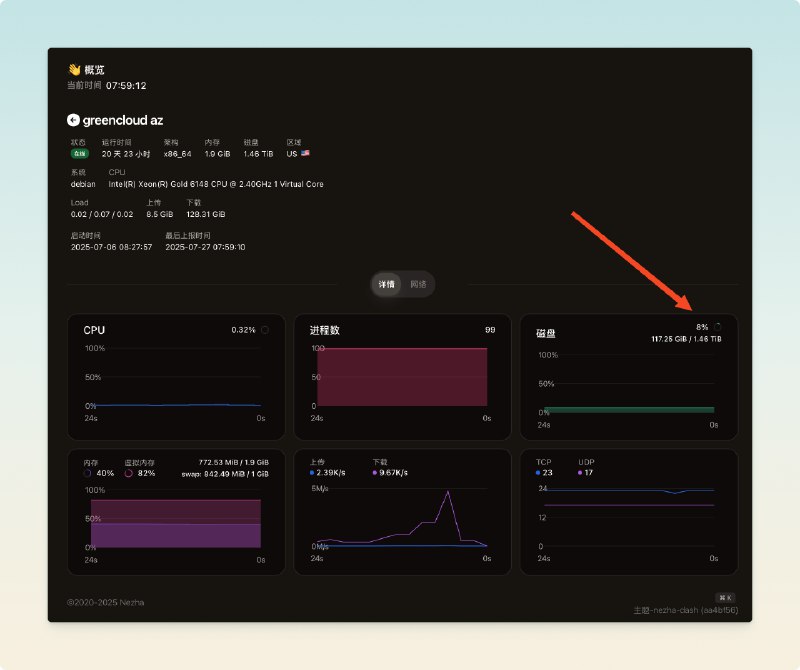Image resolution: width=800 pixels, height=670 pixels.
Task: Click the blue upload speed legend dot
Action: click(x=313, y=472)
